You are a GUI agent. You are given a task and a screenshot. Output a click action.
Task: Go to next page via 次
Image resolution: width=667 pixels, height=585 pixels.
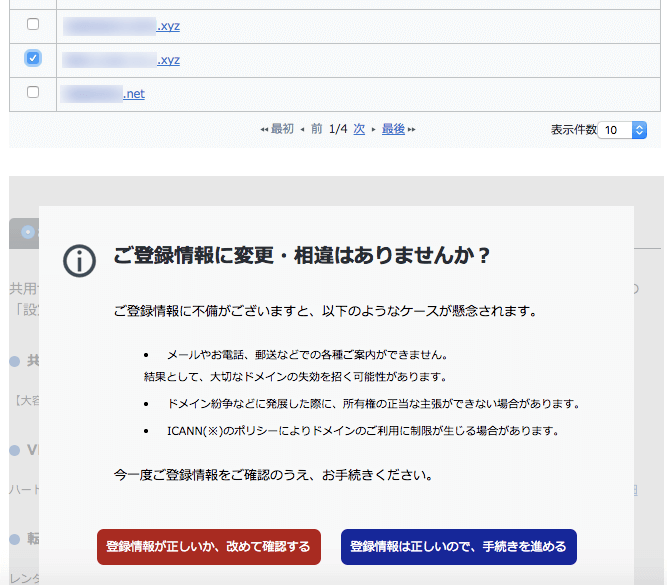[x=359, y=129]
